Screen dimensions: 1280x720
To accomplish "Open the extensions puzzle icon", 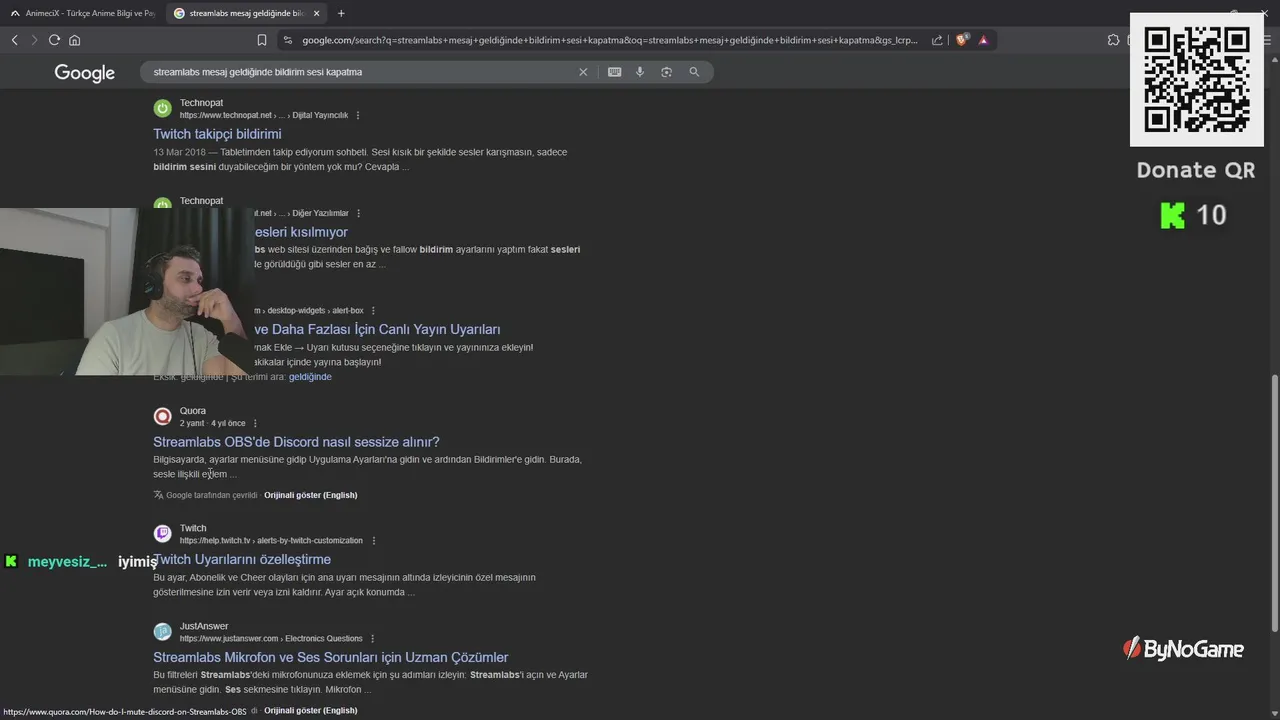I will [1113, 40].
